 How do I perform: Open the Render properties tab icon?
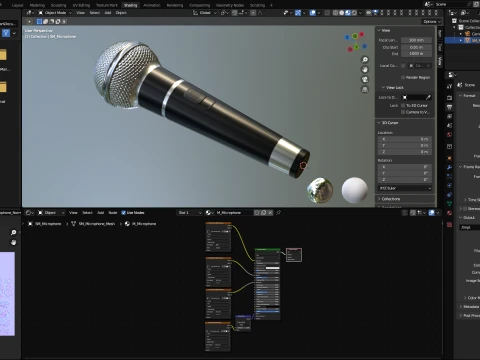pyautogui.click(x=449, y=98)
